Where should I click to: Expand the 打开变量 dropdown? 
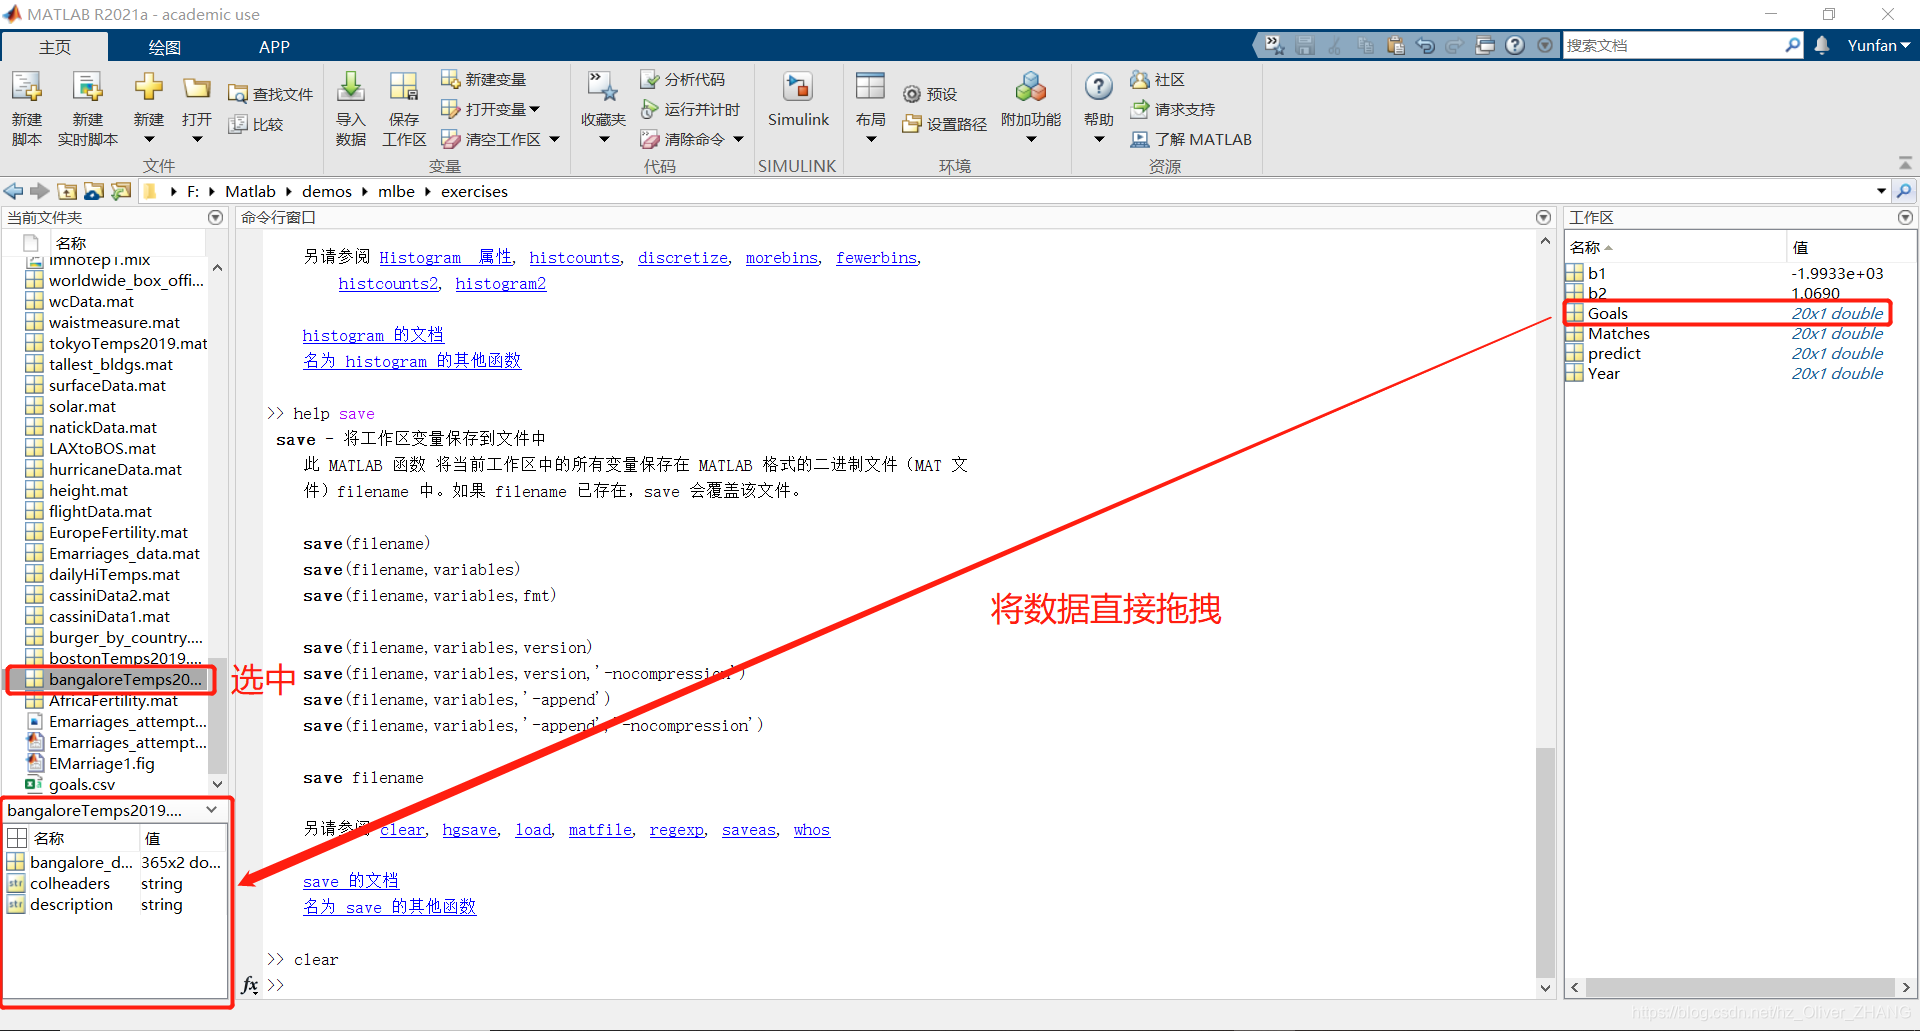tap(535, 109)
